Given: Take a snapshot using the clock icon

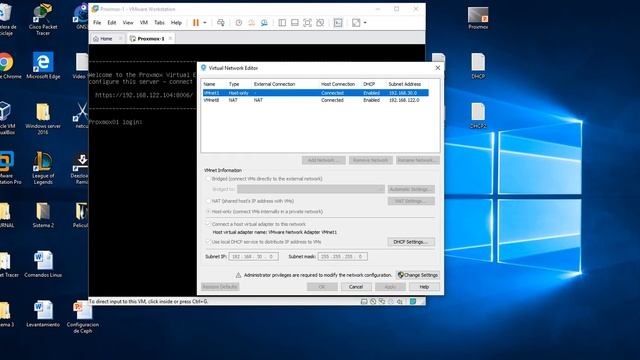Looking at the screenshot, I should click(239, 23).
